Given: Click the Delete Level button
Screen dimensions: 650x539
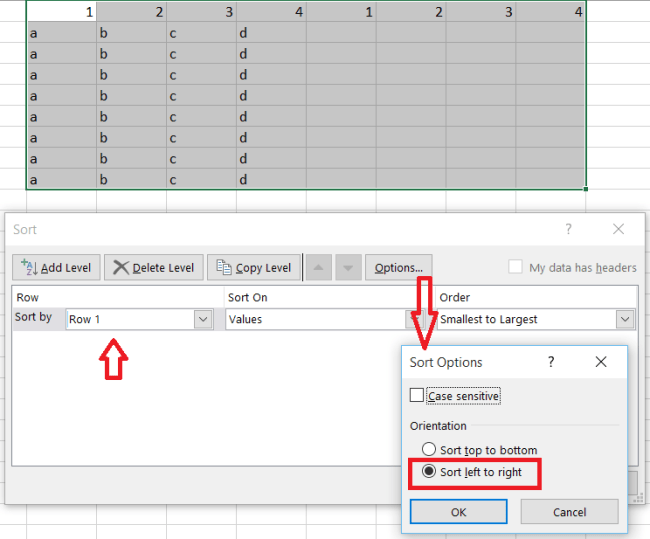Looking at the screenshot, I should tap(154, 268).
